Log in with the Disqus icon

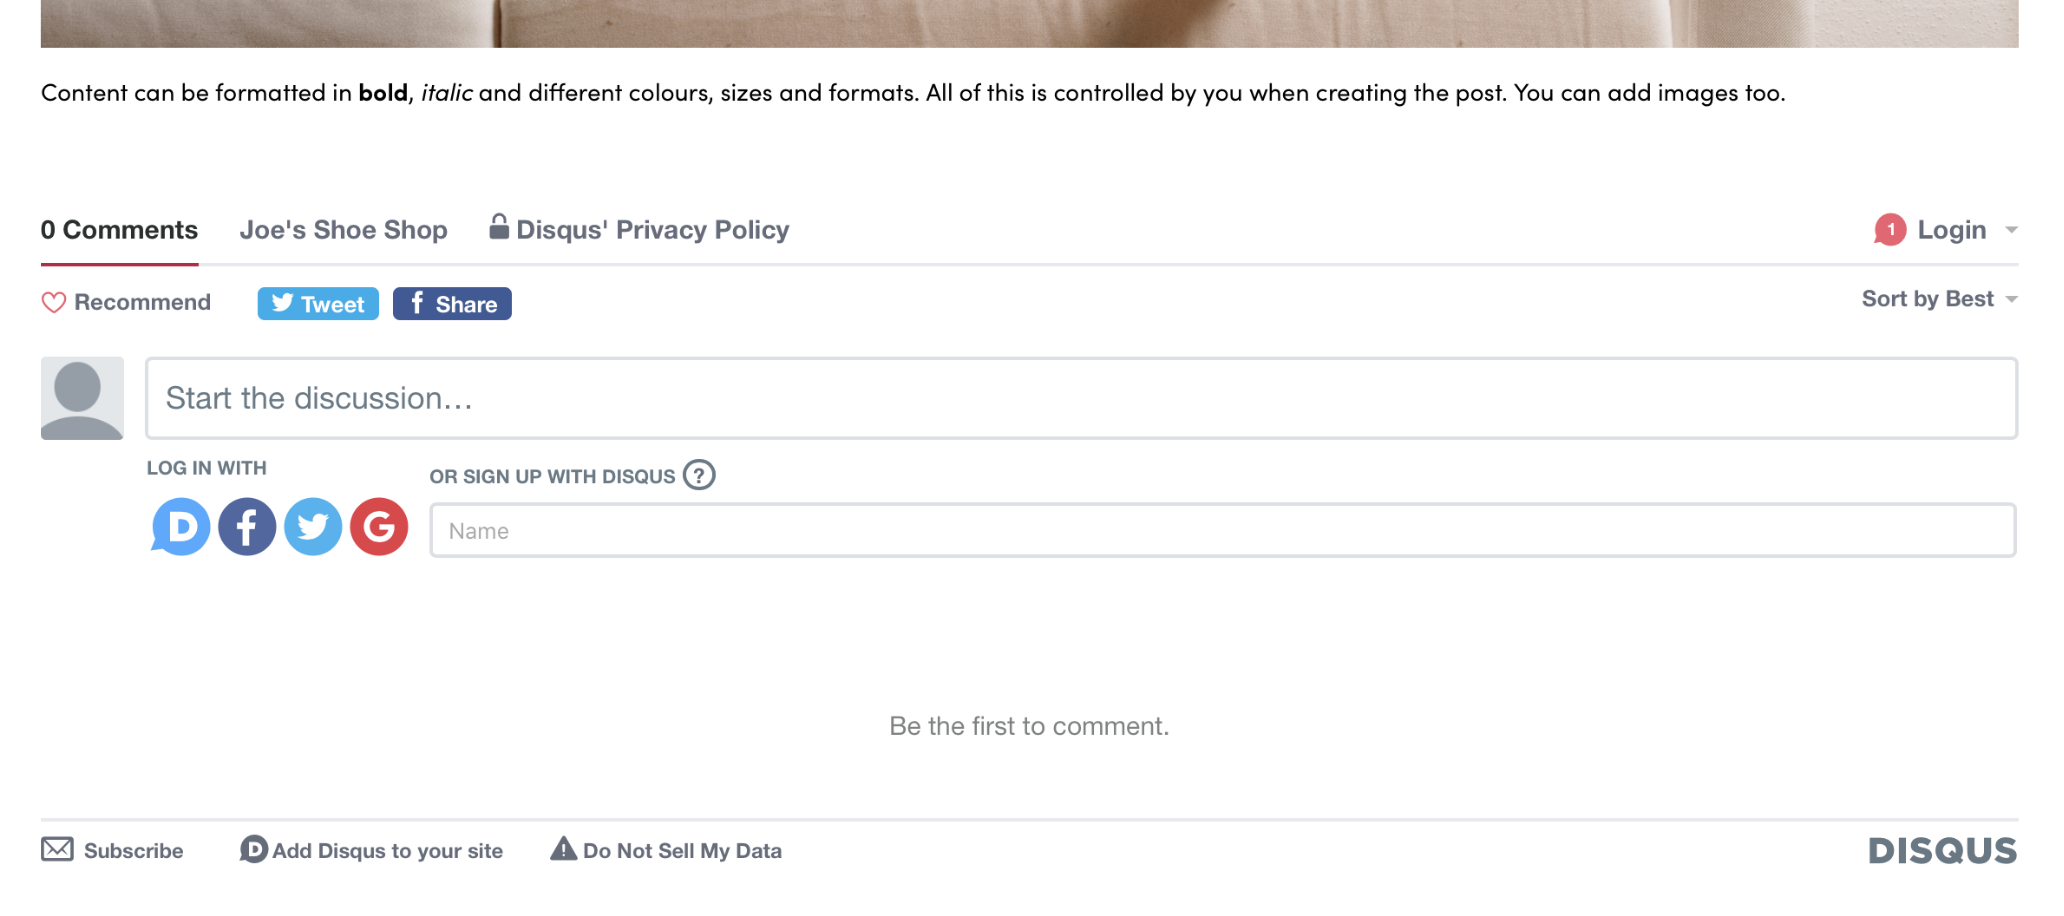(x=181, y=527)
